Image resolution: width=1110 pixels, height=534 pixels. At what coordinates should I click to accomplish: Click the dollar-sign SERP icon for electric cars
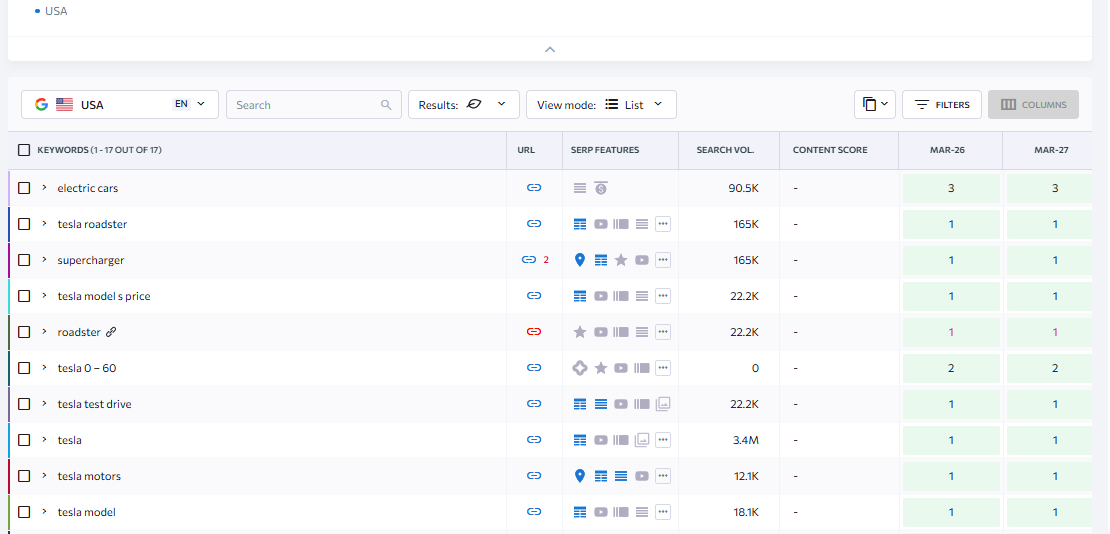601,188
